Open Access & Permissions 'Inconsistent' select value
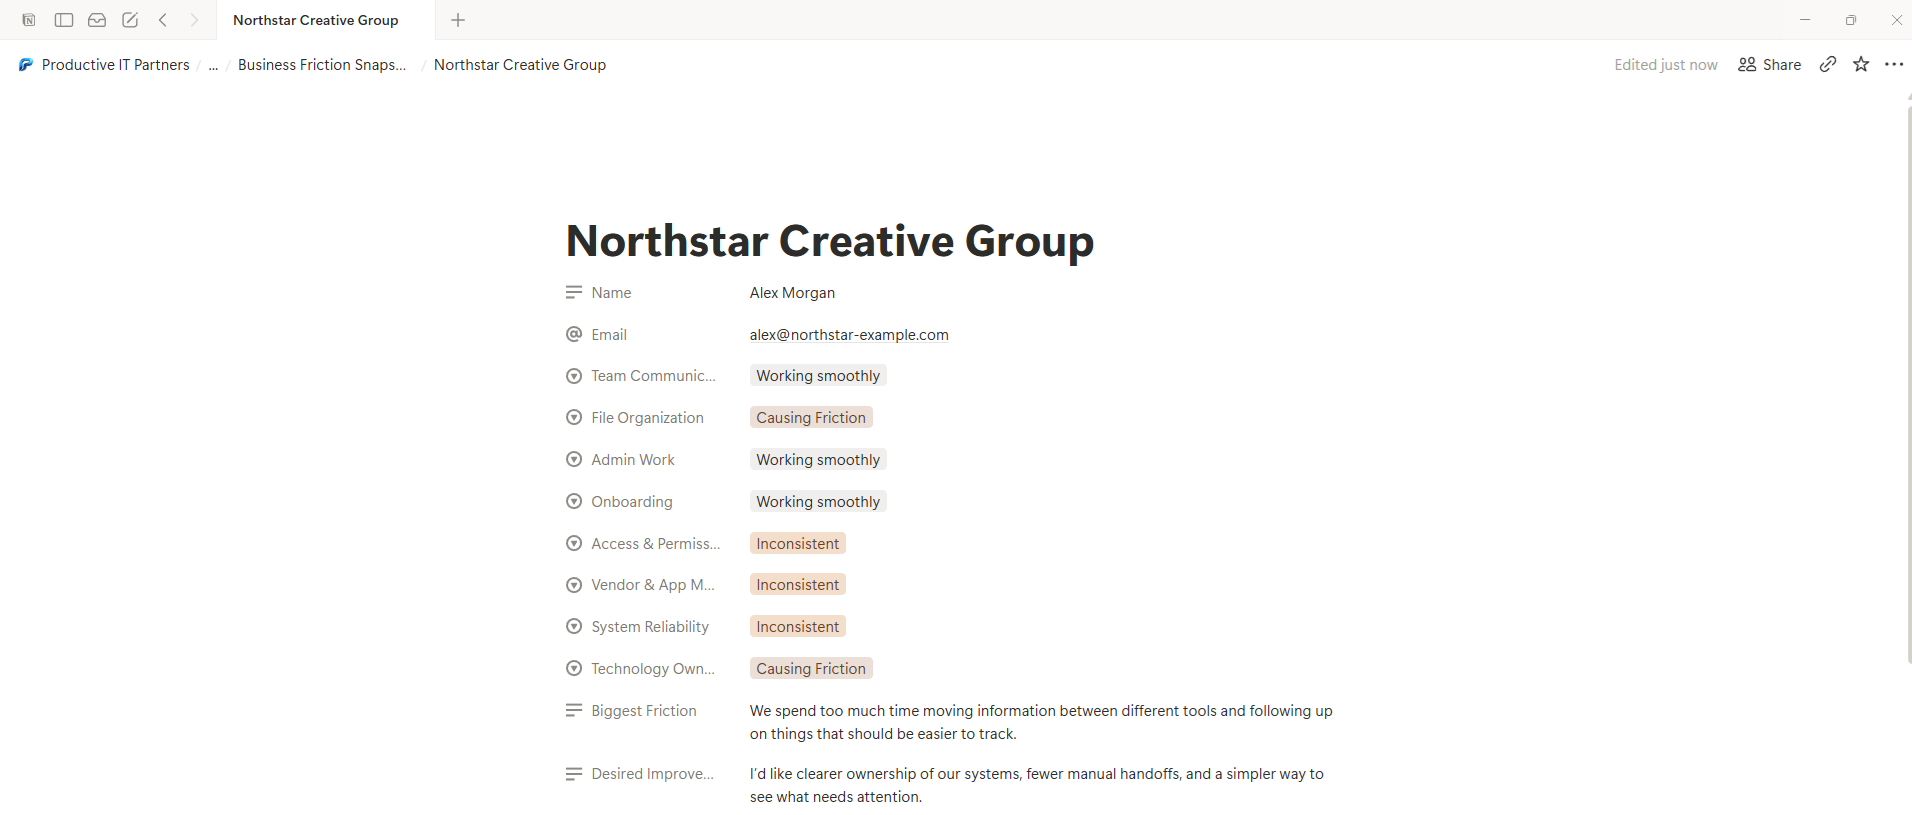This screenshot has height=815, width=1912. pyautogui.click(x=798, y=543)
